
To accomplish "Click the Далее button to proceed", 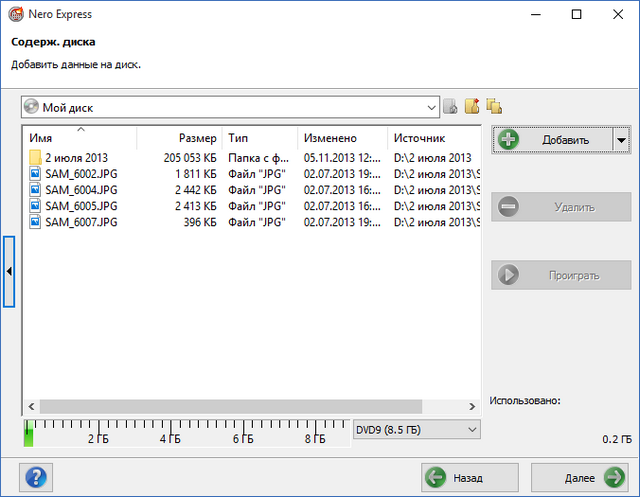I will coord(579,477).
